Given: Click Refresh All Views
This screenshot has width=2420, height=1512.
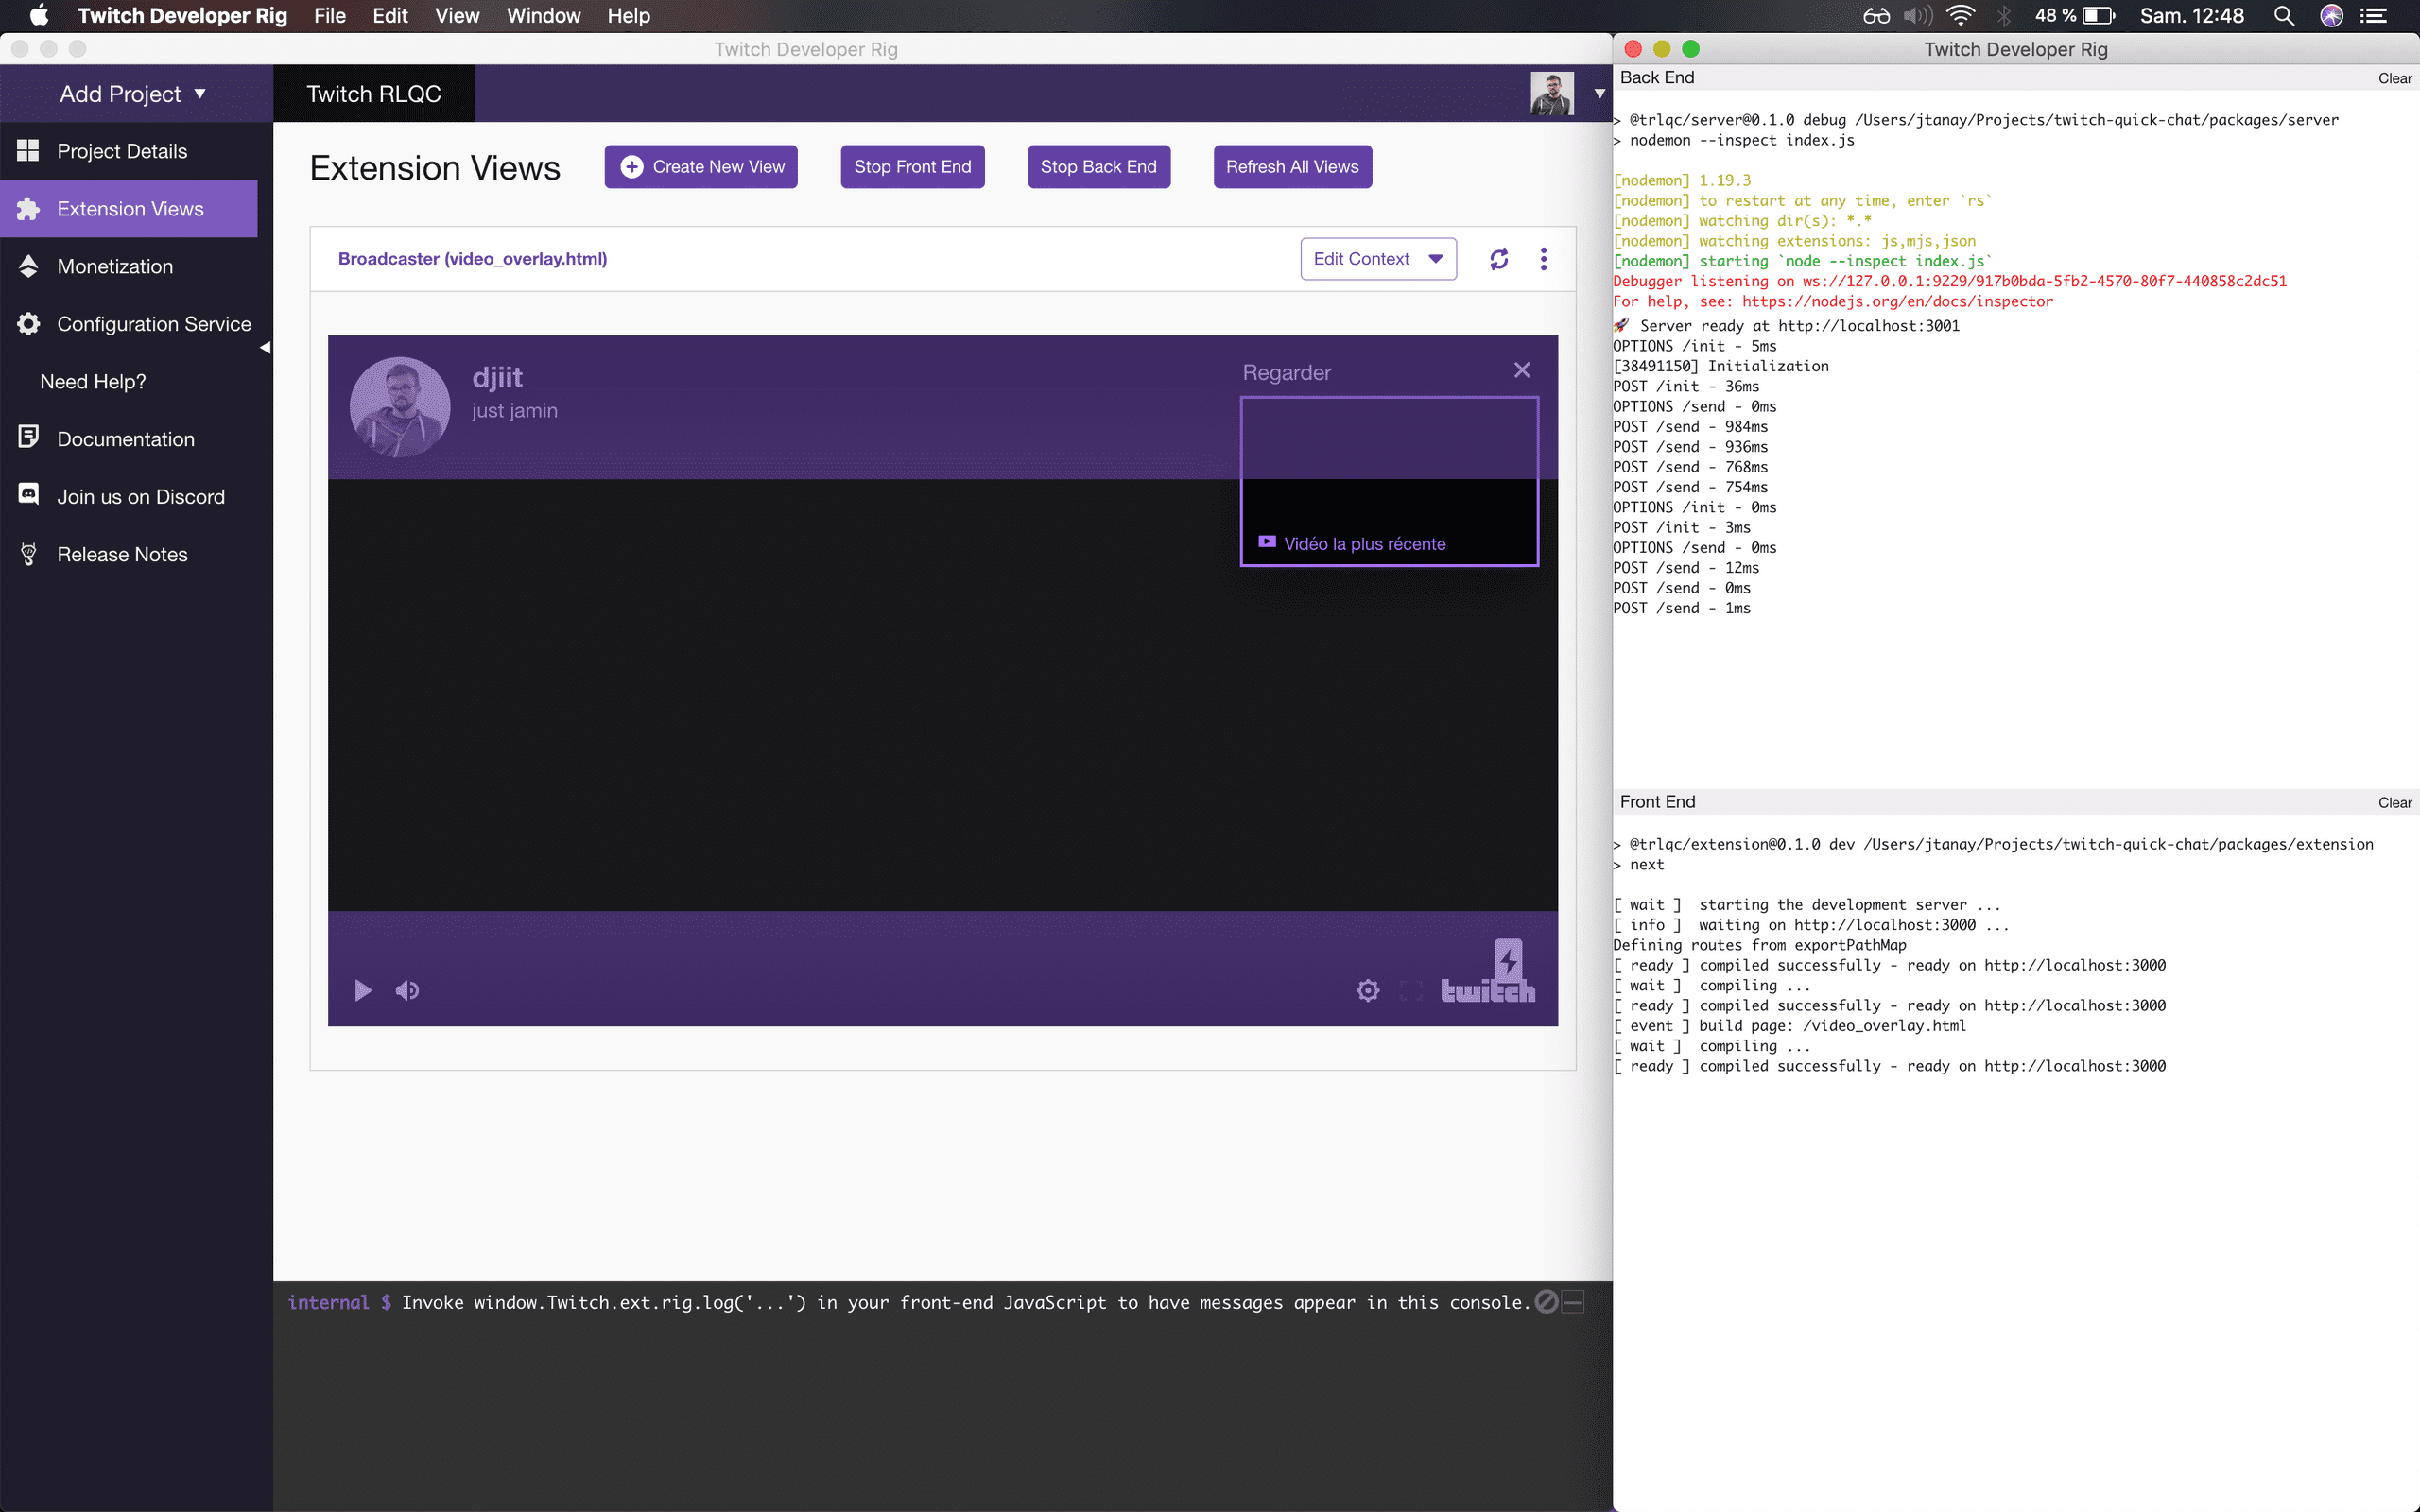Looking at the screenshot, I should (1292, 167).
